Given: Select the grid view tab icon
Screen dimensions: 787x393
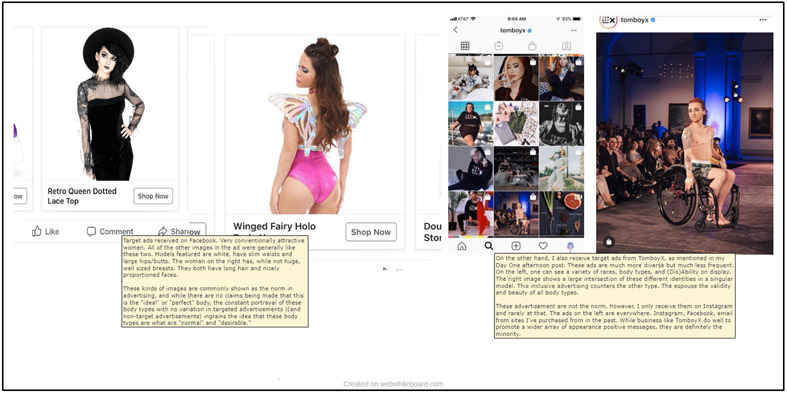Looking at the screenshot, I should coord(465,46).
